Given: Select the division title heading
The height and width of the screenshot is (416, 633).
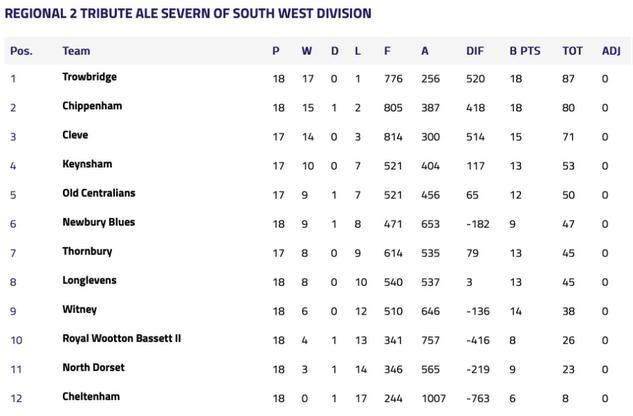Looking at the screenshot, I should pos(188,13).
